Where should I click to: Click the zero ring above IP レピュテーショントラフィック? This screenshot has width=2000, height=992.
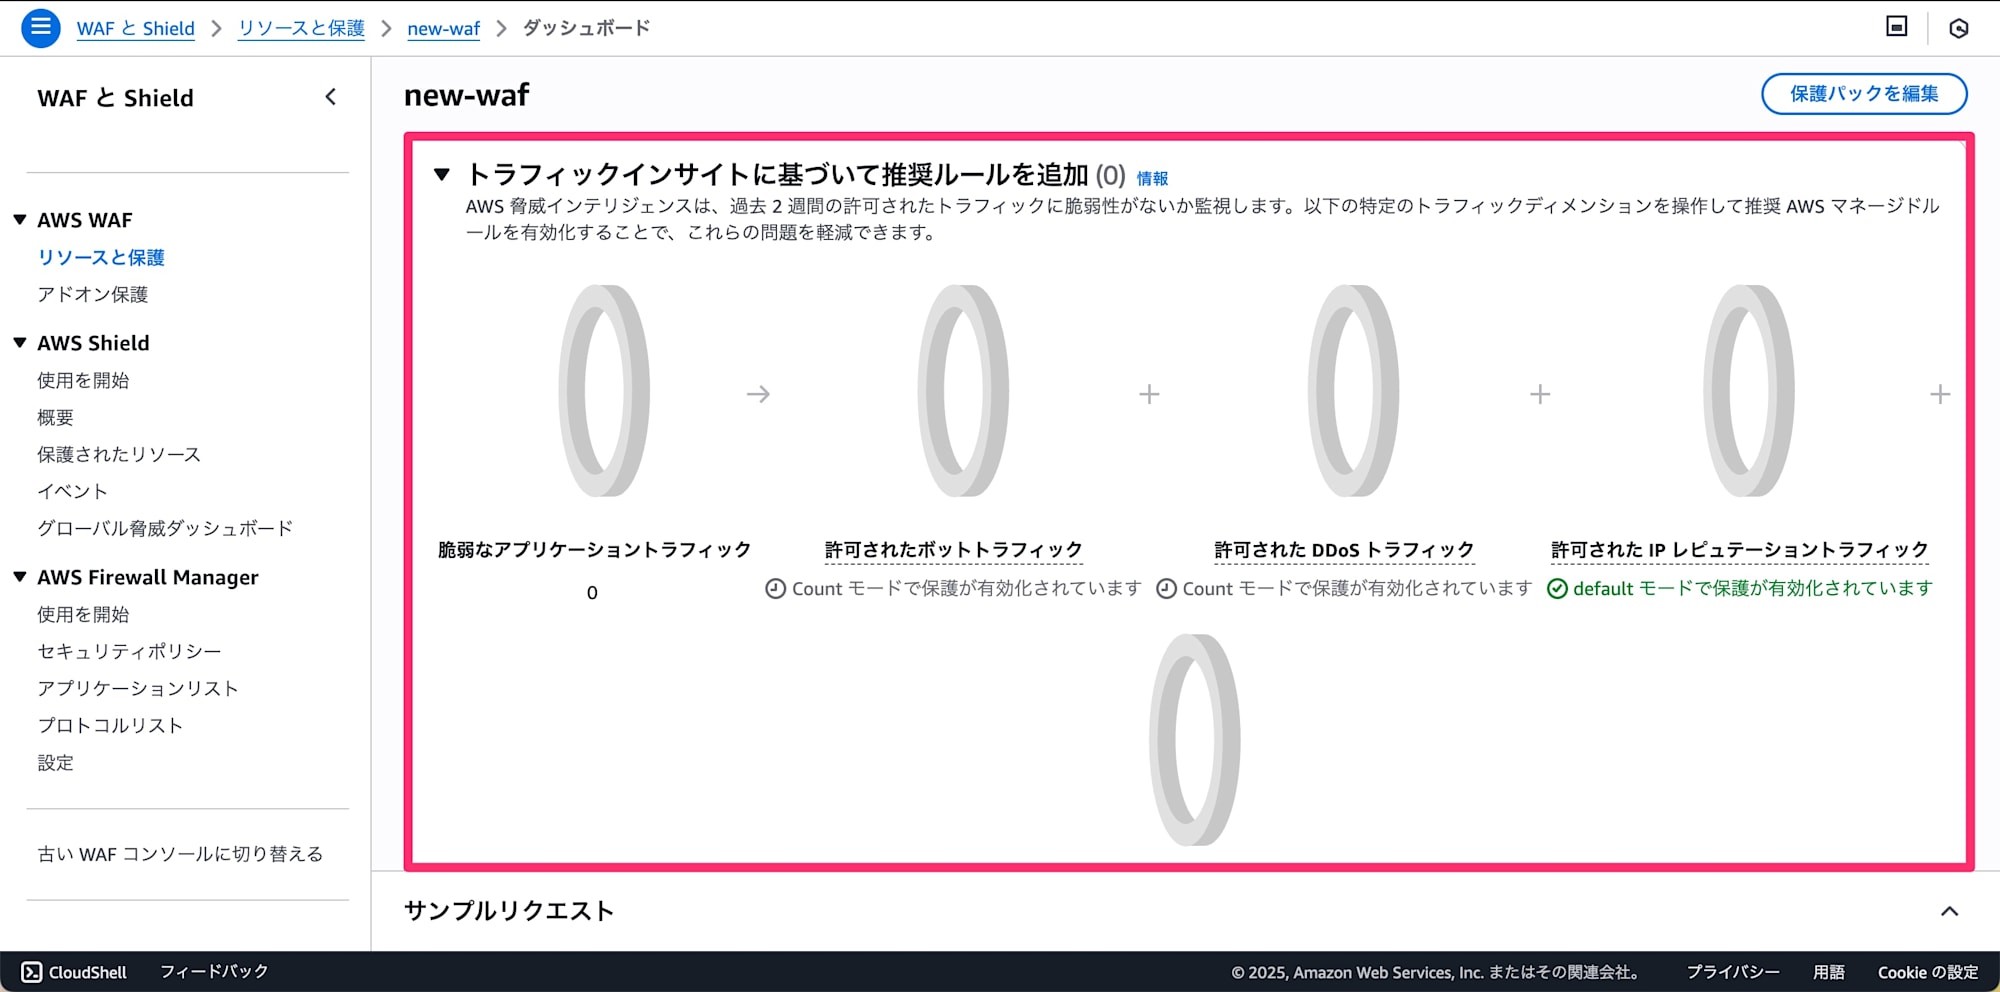click(x=1749, y=391)
